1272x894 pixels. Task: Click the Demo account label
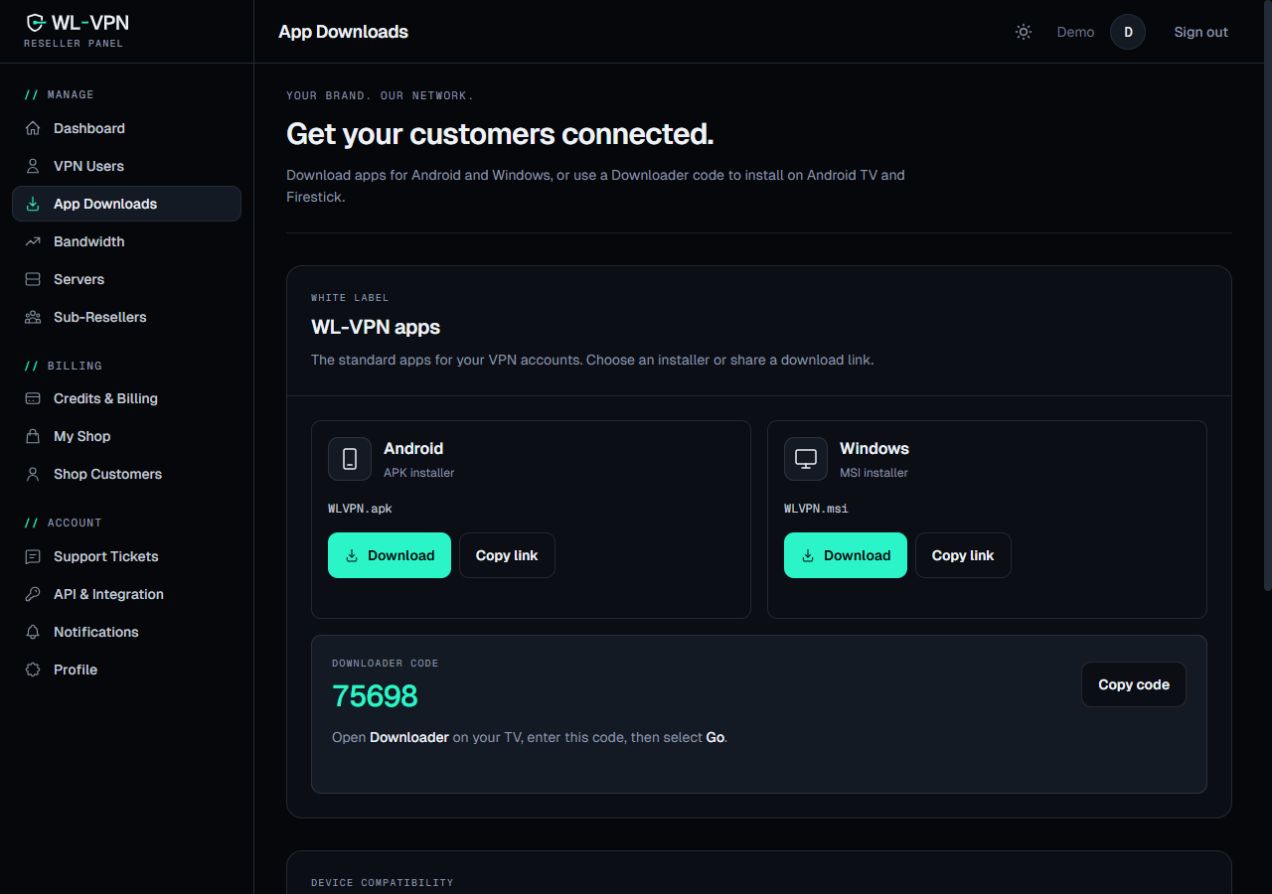1075,32
